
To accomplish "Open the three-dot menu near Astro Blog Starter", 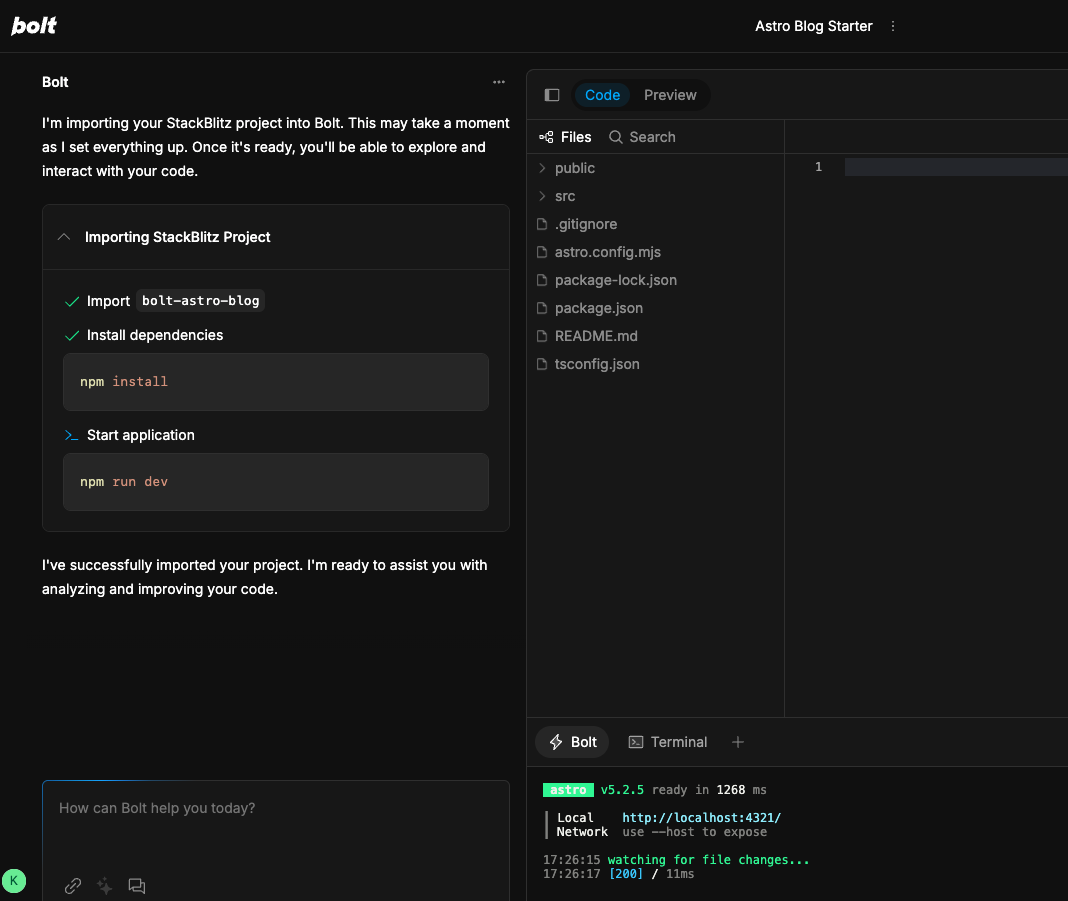I will click(892, 26).
